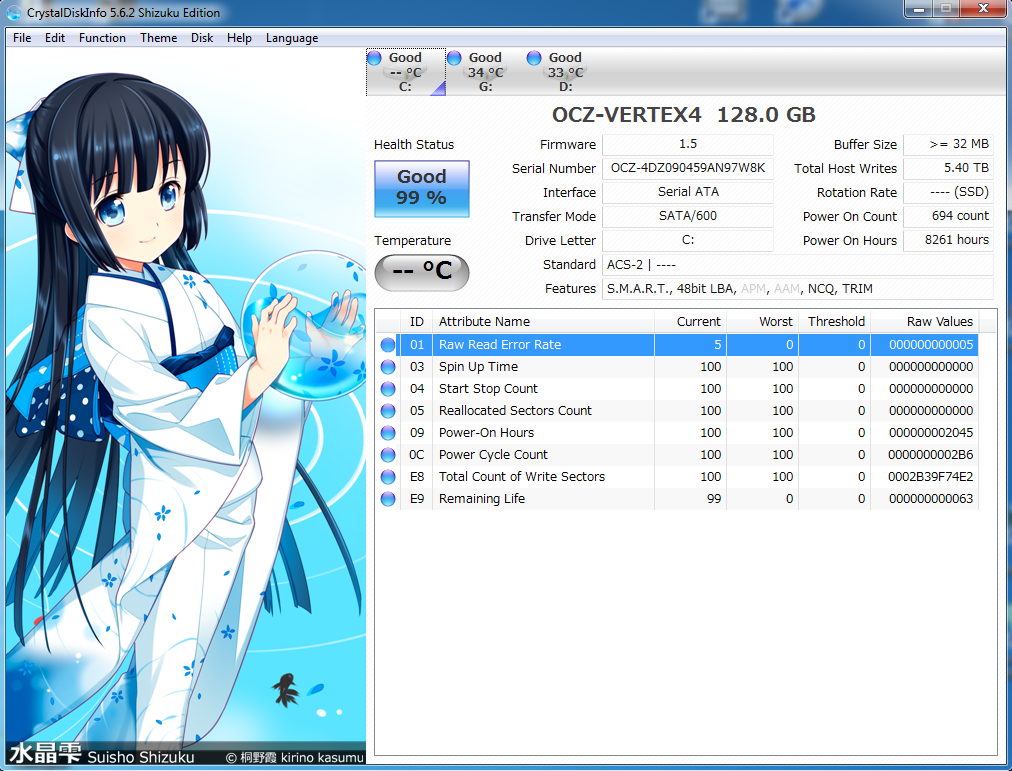1012x771 pixels.
Task: Select the Start Stop Count row
Action: tap(677, 389)
